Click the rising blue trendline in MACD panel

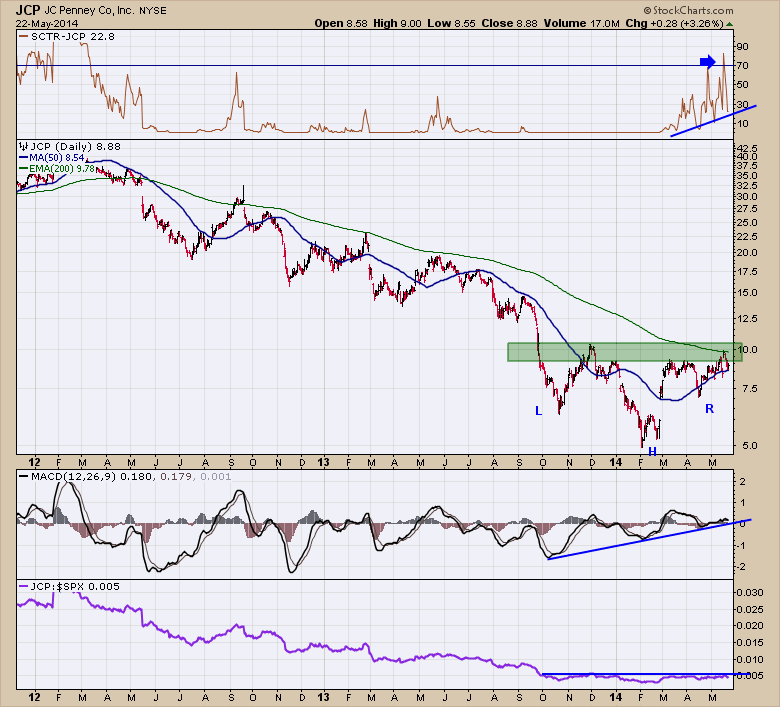coord(647,537)
